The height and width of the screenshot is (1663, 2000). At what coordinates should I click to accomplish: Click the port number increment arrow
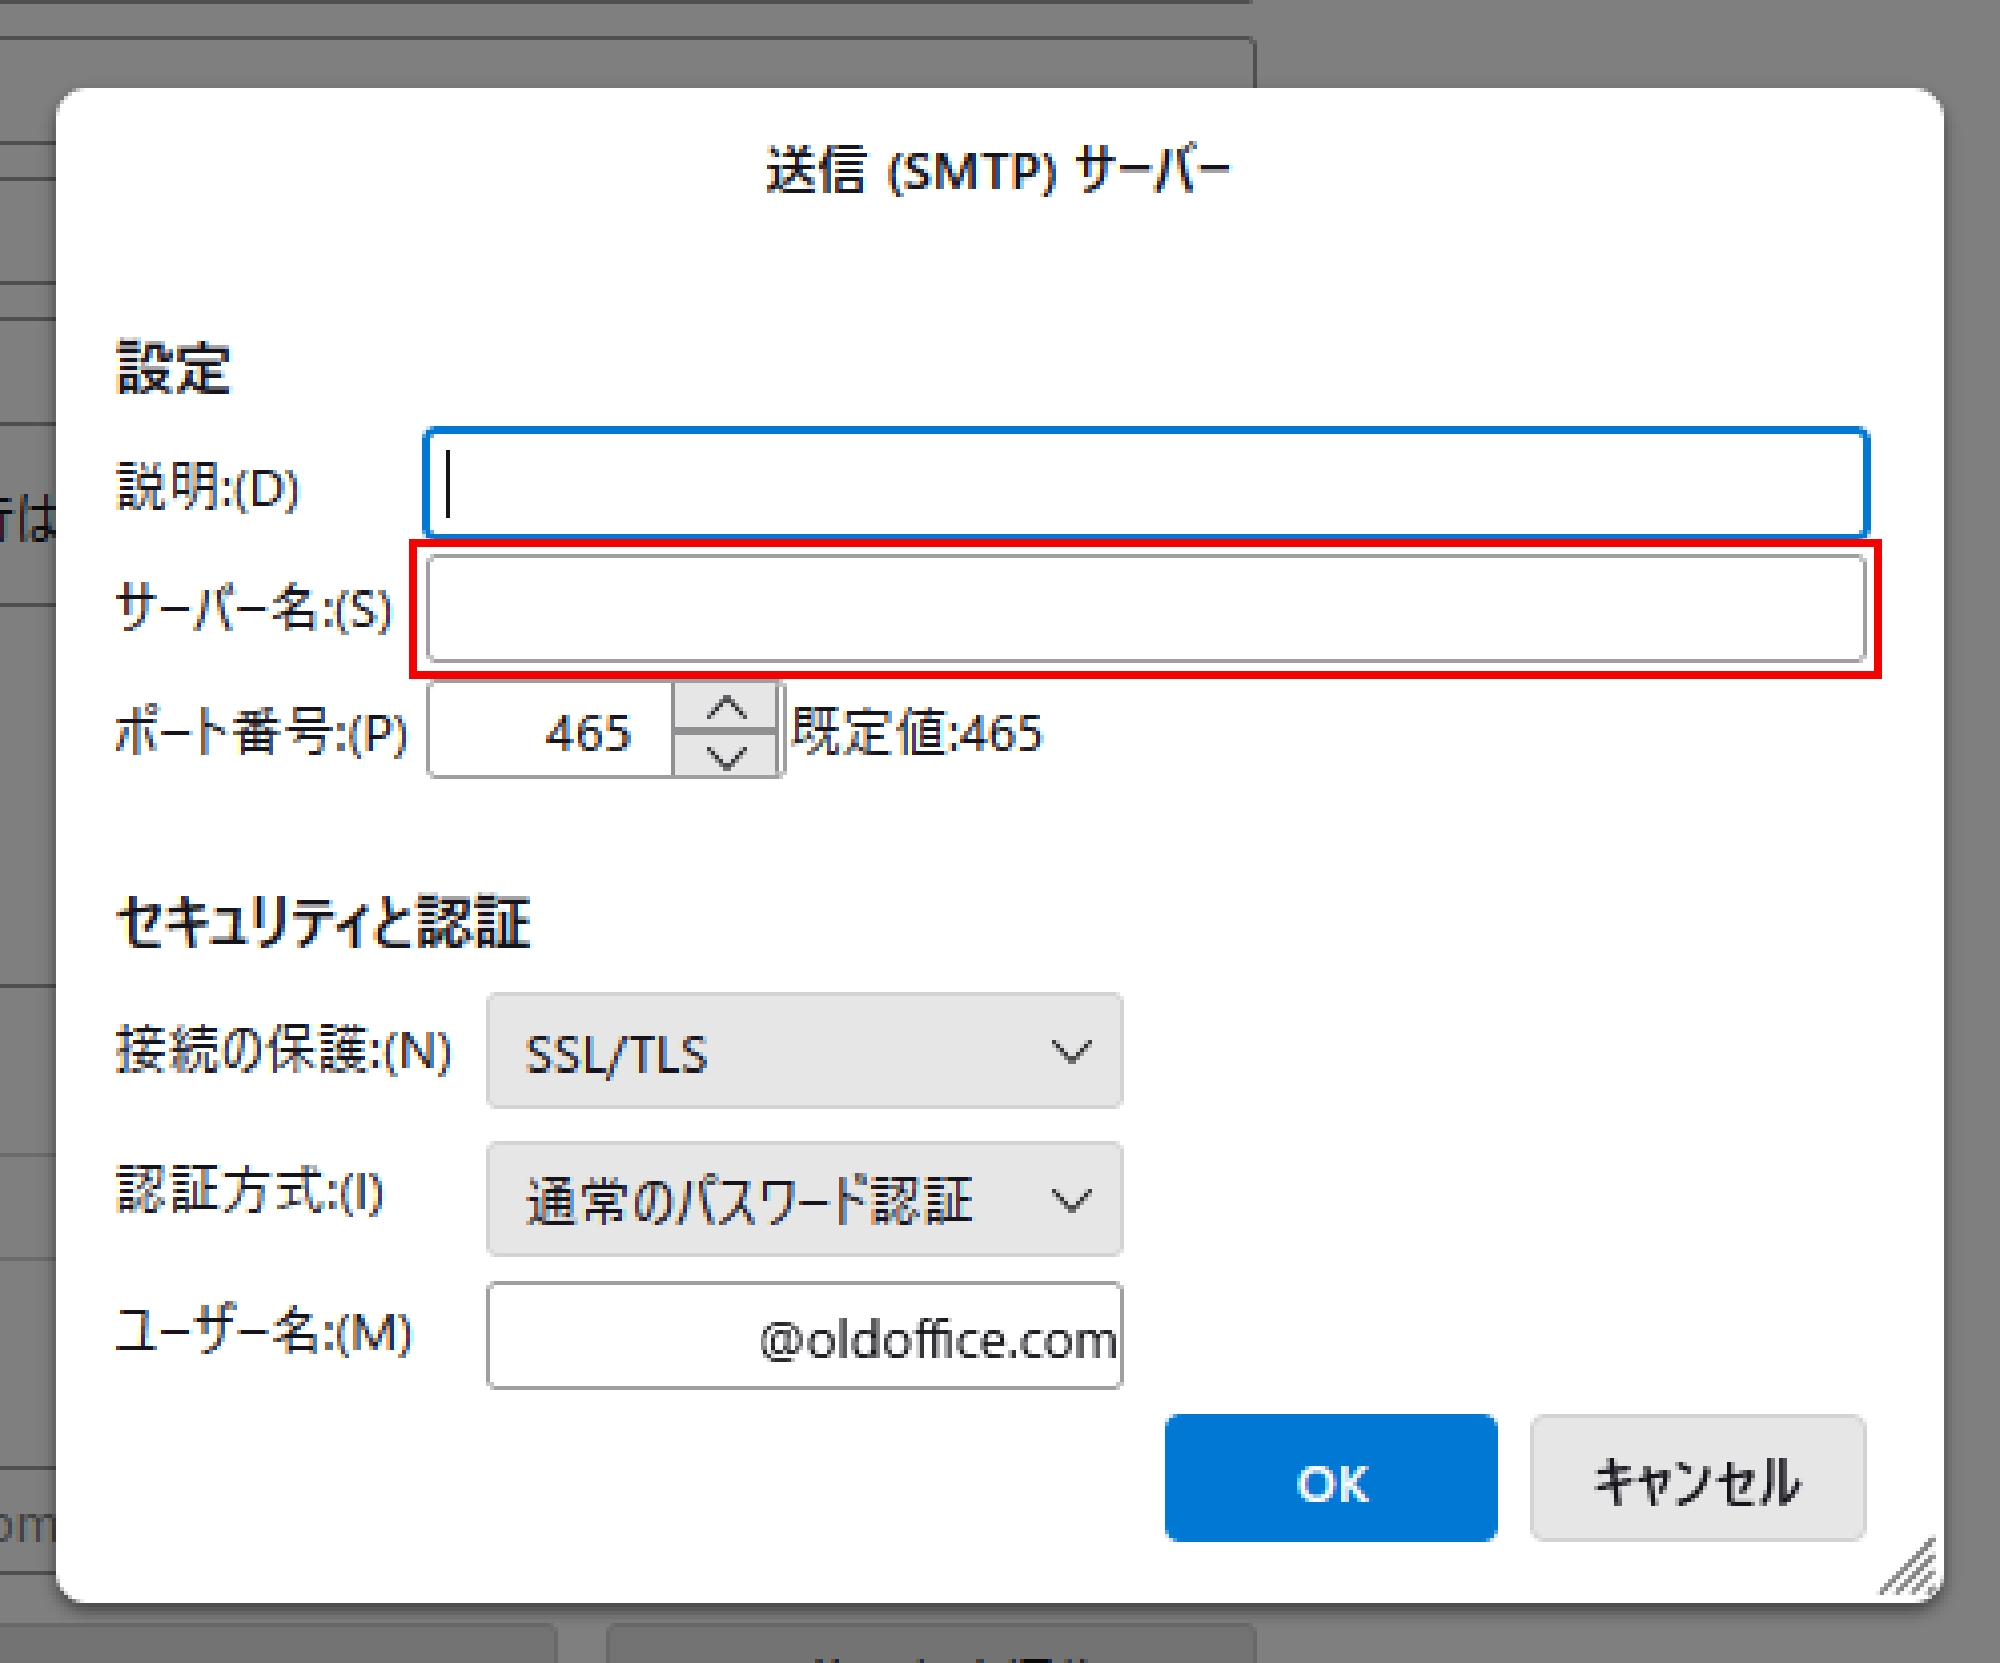click(x=726, y=708)
